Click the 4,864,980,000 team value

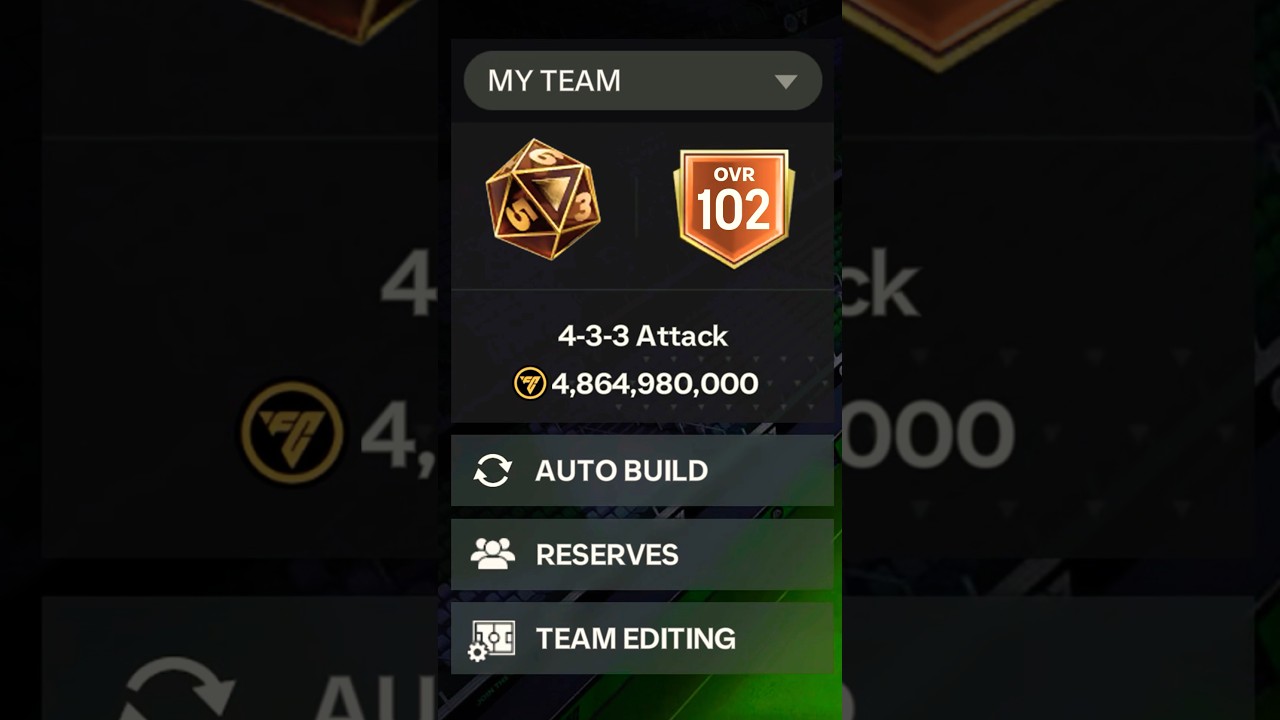(x=655, y=384)
